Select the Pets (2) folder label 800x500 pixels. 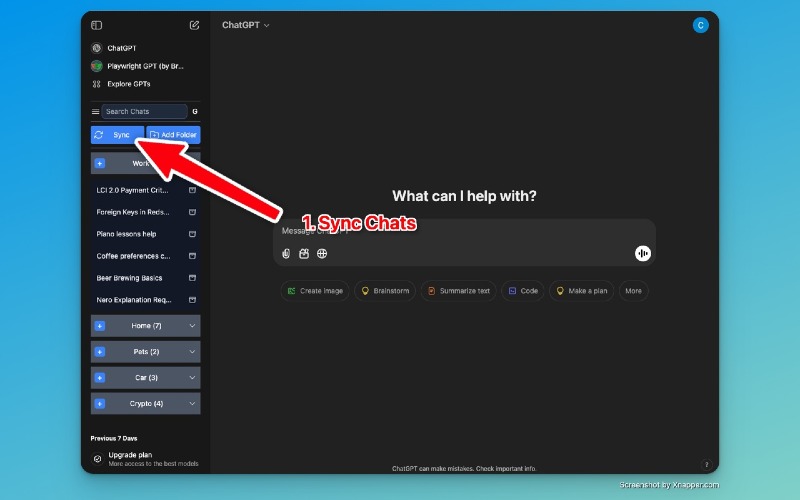(146, 352)
